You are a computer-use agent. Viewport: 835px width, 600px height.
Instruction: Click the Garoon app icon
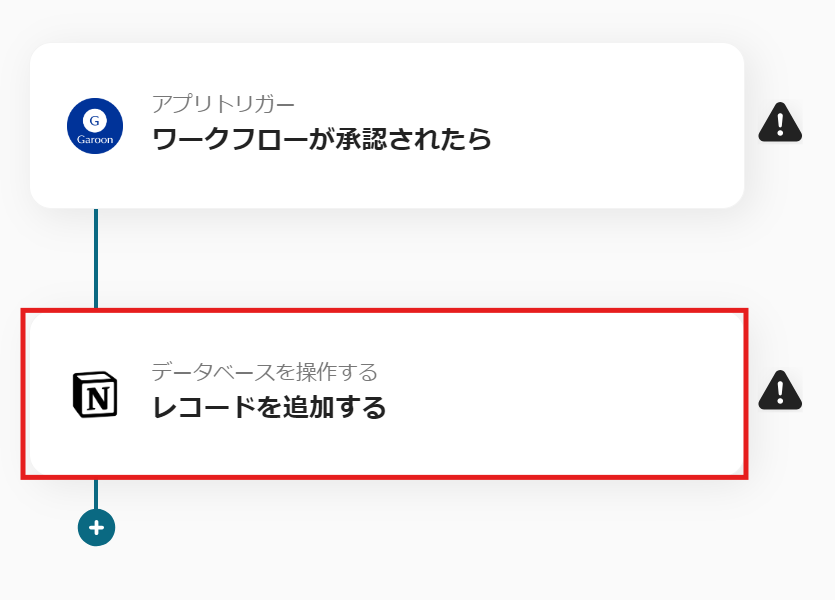pyautogui.click(x=95, y=127)
